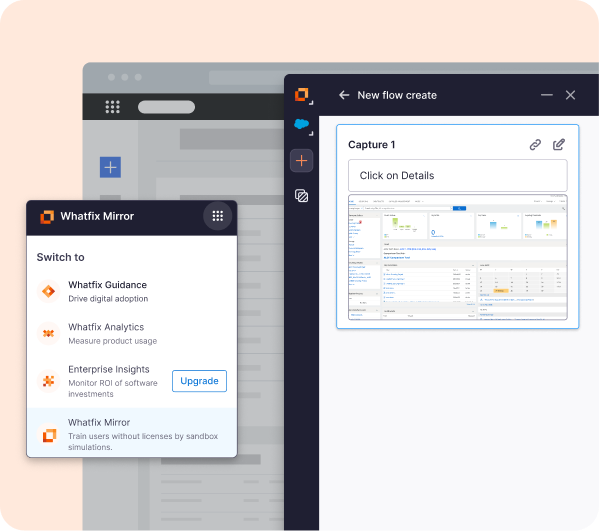This screenshot has height=531, width=599.
Task: Click the blue plus button in background app
Action: point(110,167)
